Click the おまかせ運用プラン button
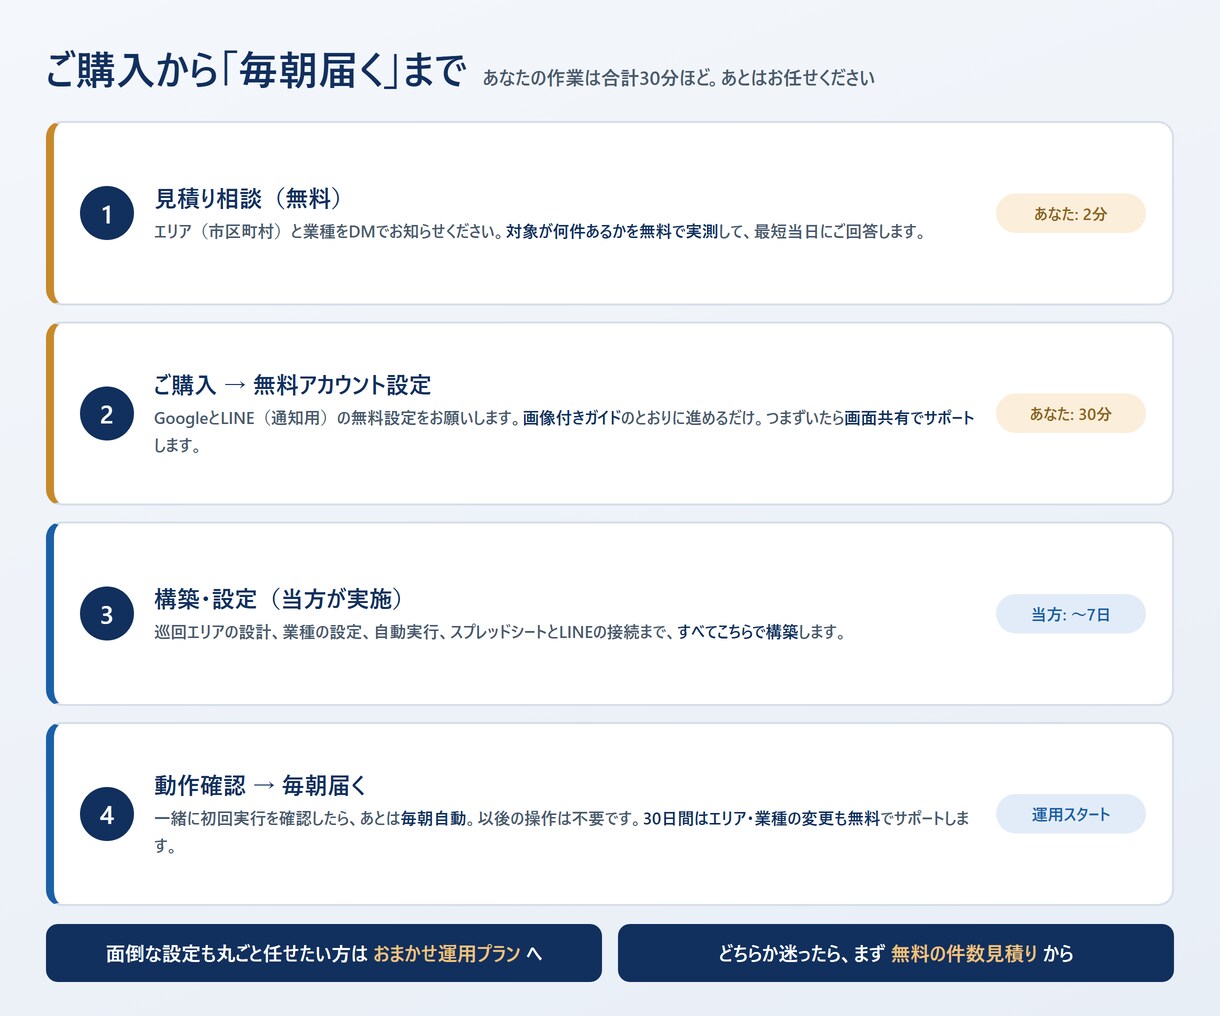Viewport: 1220px width, 1016px height. coord(324,953)
